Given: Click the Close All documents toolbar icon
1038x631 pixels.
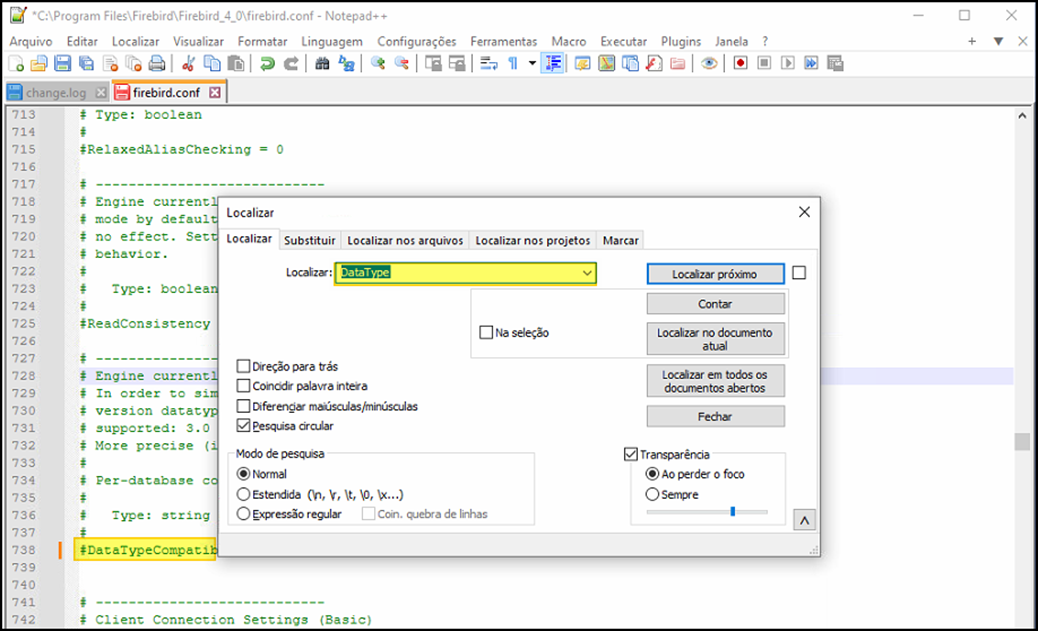Looking at the screenshot, I should pyautogui.click(x=134, y=64).
